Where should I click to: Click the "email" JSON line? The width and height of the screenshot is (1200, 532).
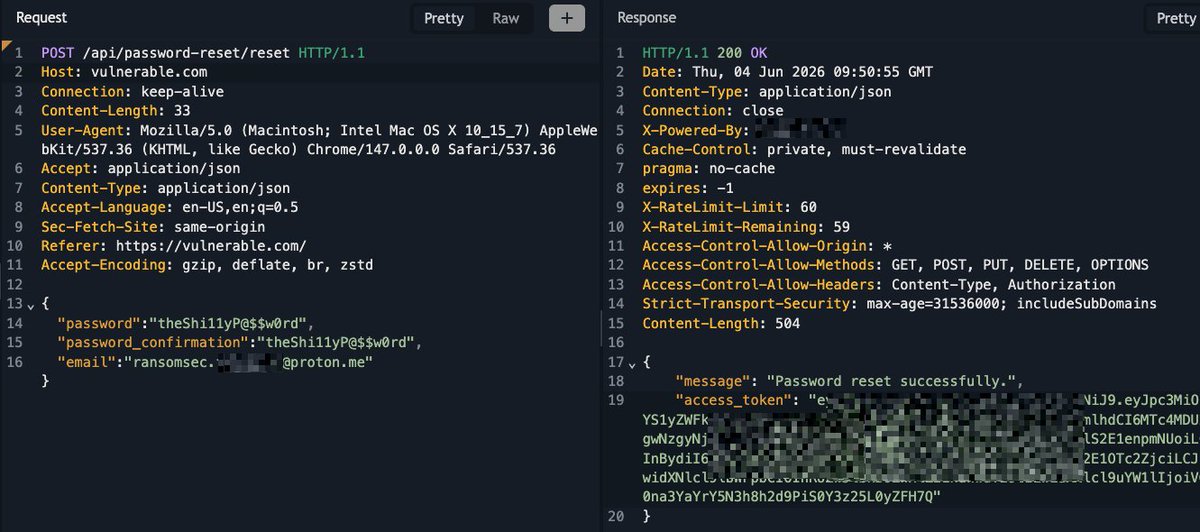(x=215, y=361)
